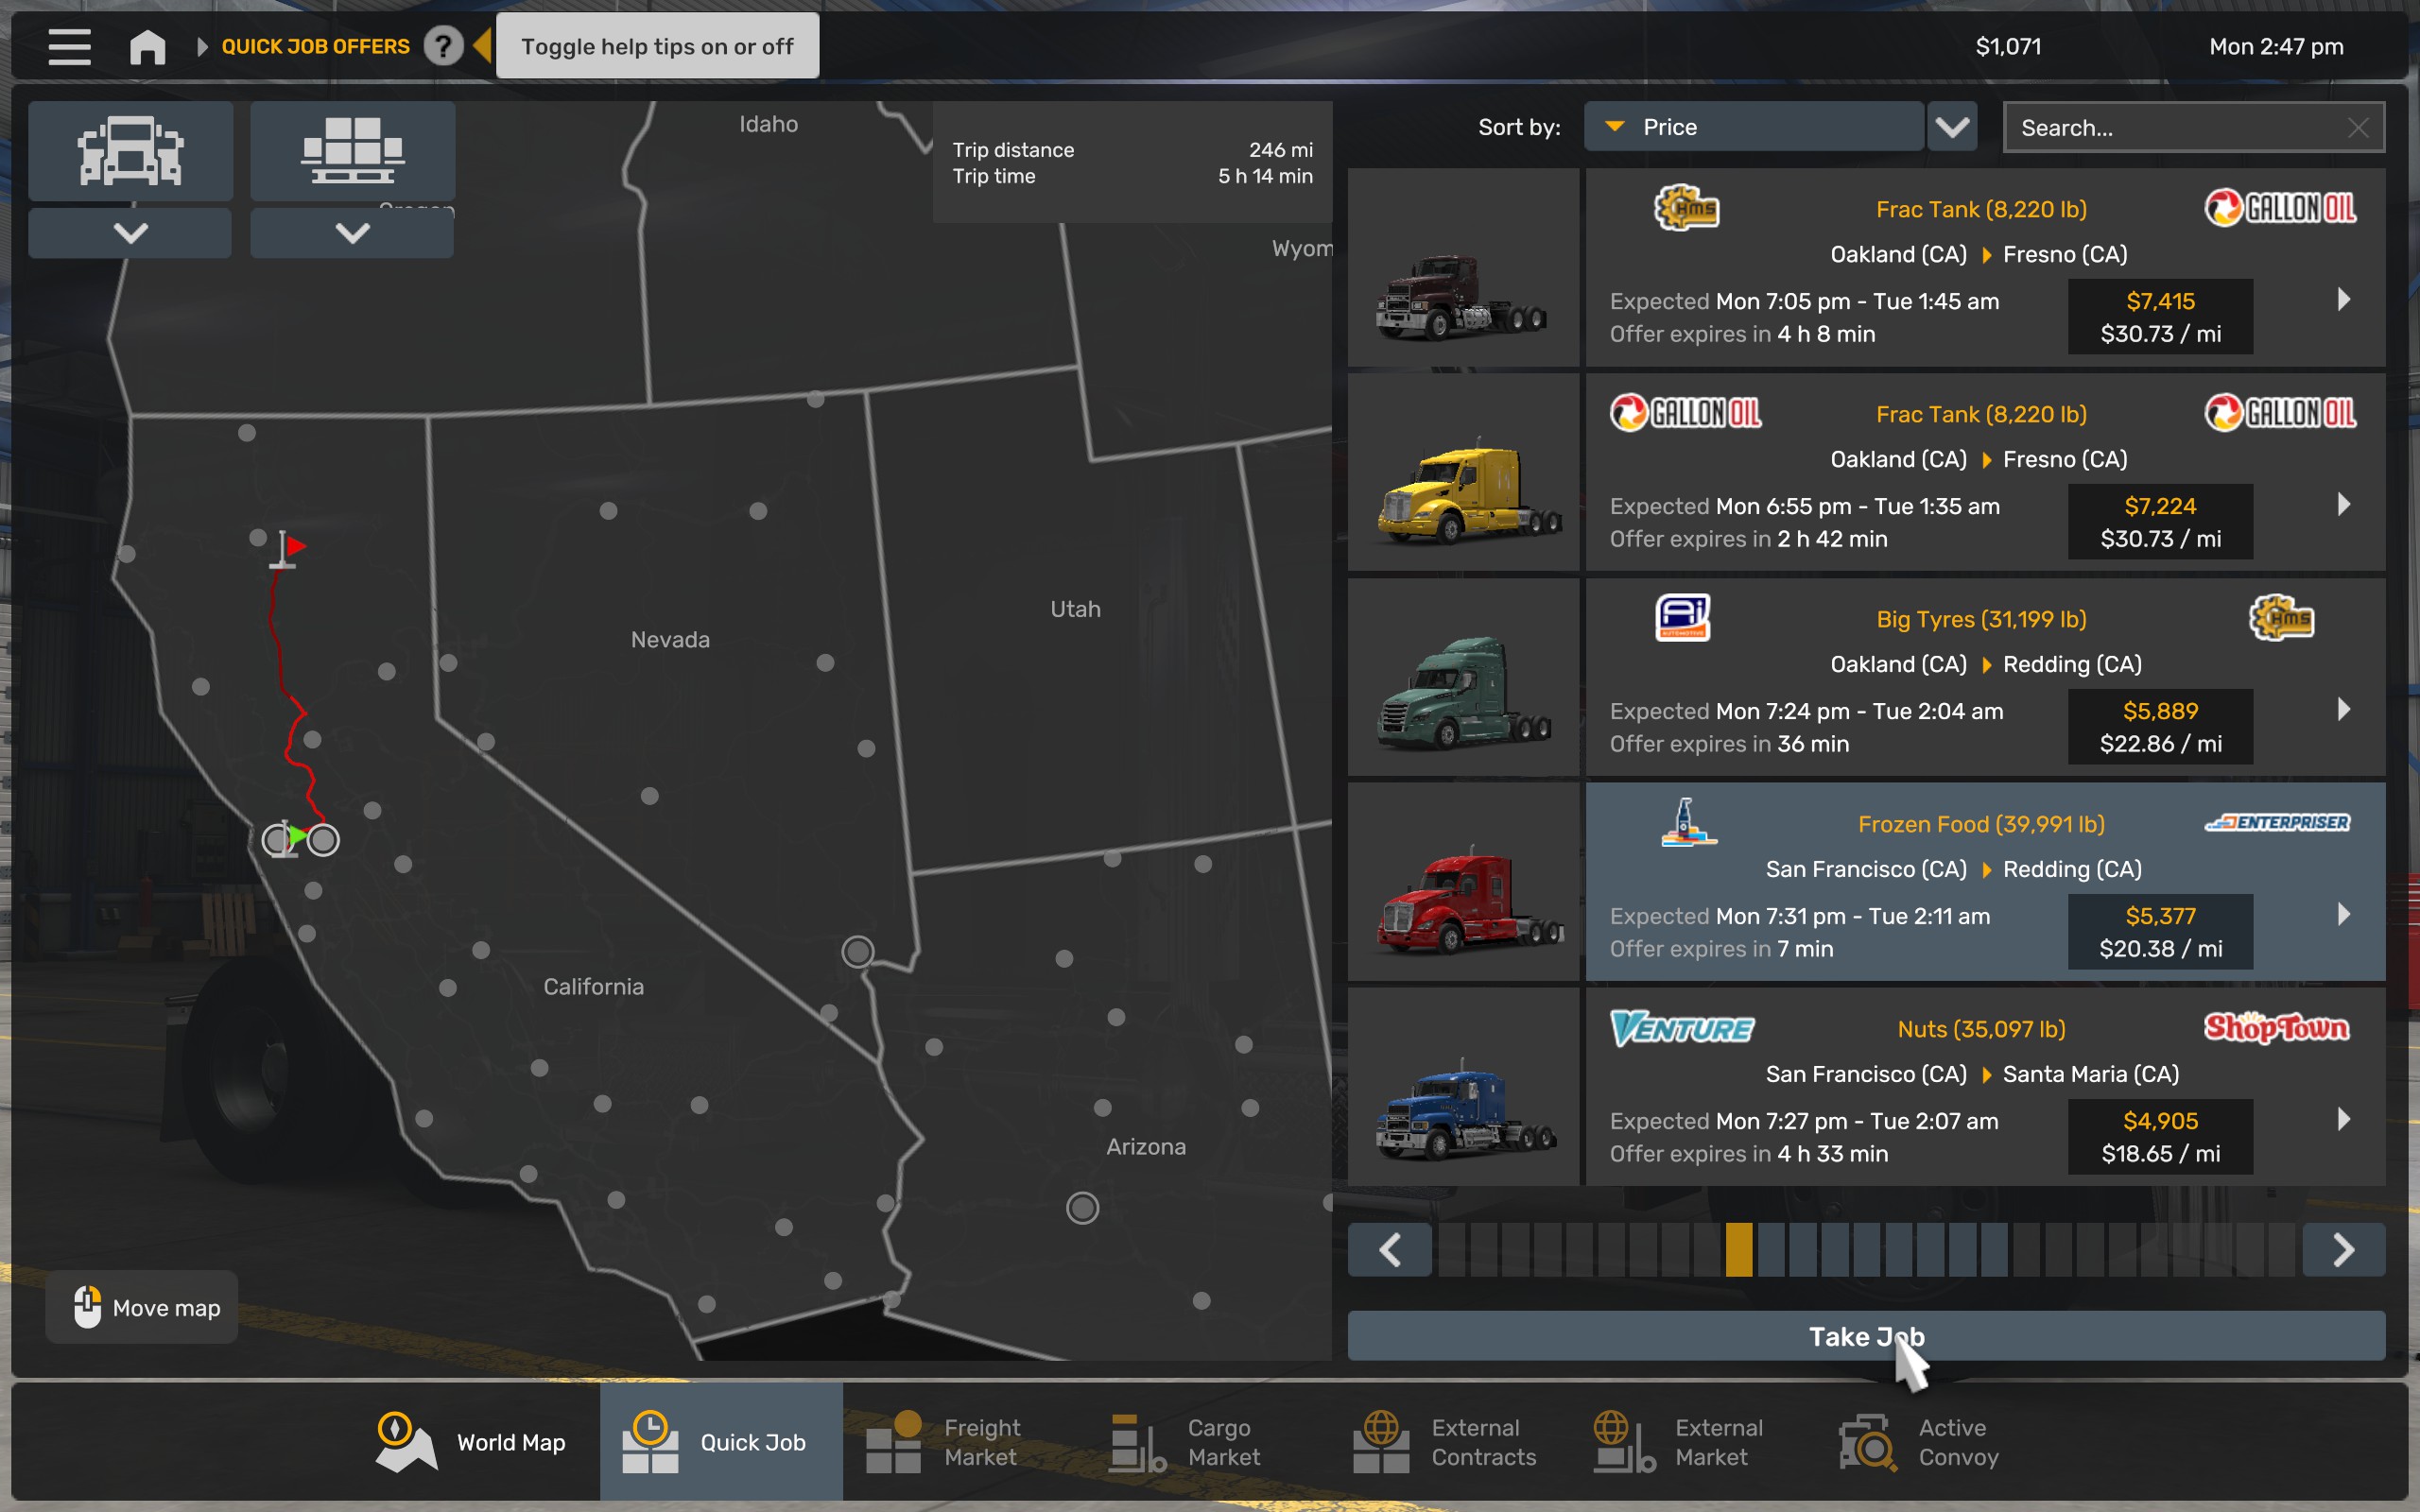Image resolution: width=2420 pixels, height=1512 pixels.
Task: Click the California state label on map
Action: 593,986
